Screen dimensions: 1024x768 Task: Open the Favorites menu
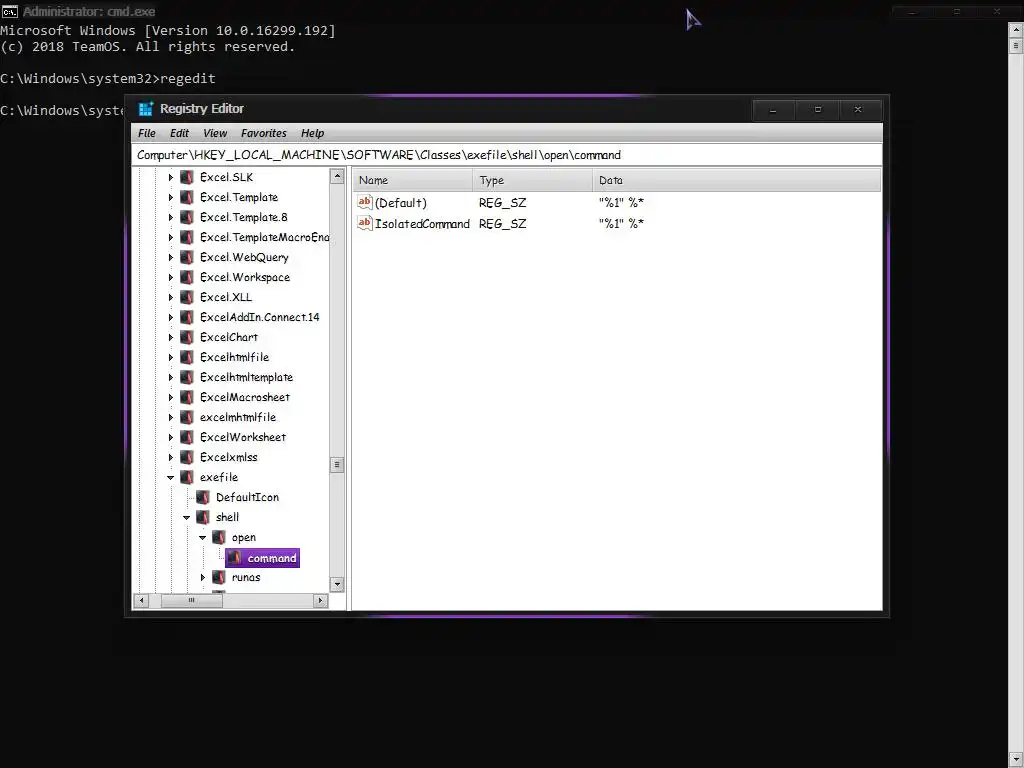tap(263, 133)
